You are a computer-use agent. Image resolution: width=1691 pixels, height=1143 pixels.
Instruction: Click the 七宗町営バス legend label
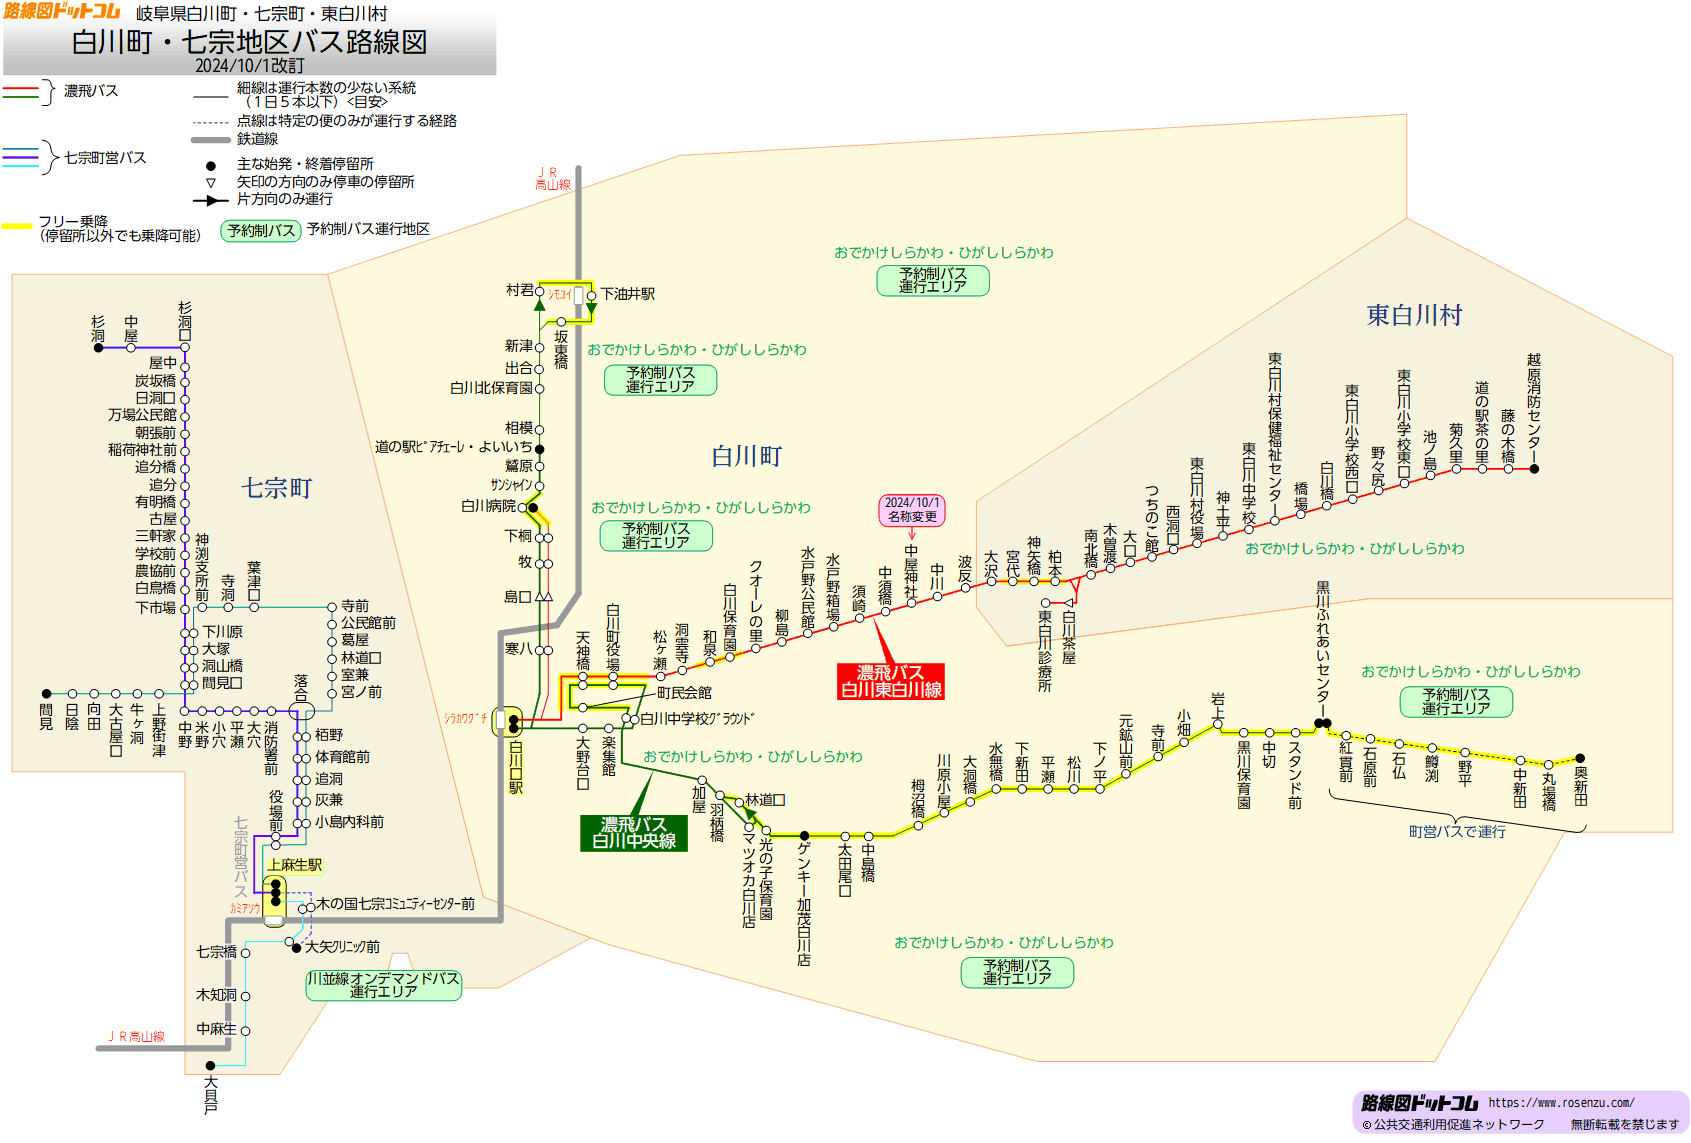pyautogui.click(x=105, y=158)
